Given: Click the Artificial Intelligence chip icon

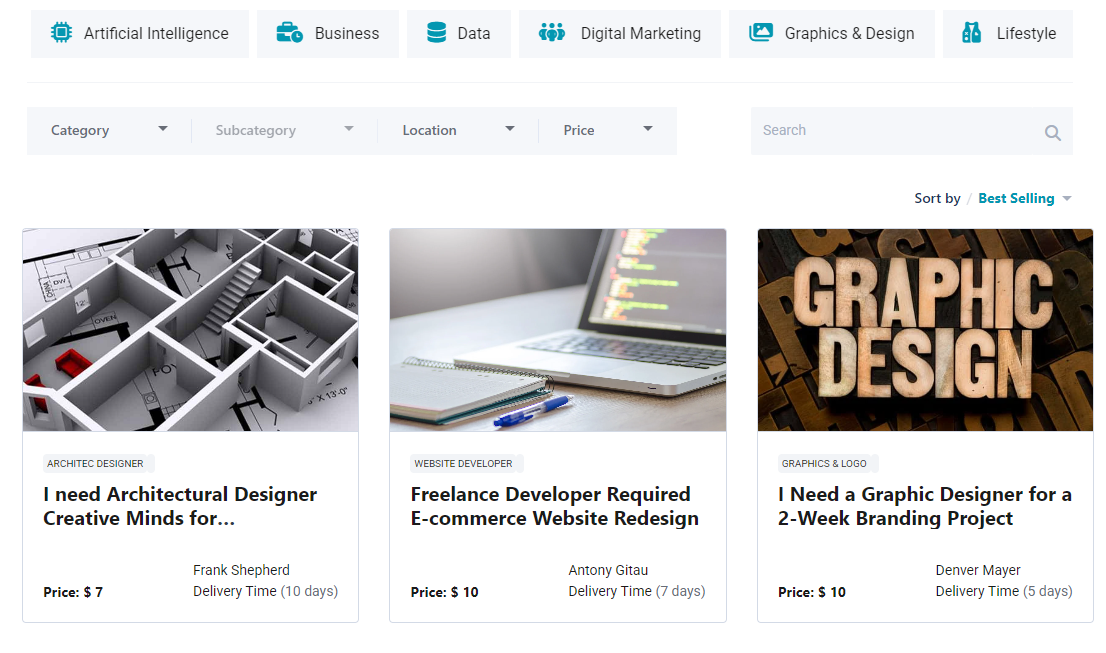Looking at the screenshot, I should tap(62, 33).
